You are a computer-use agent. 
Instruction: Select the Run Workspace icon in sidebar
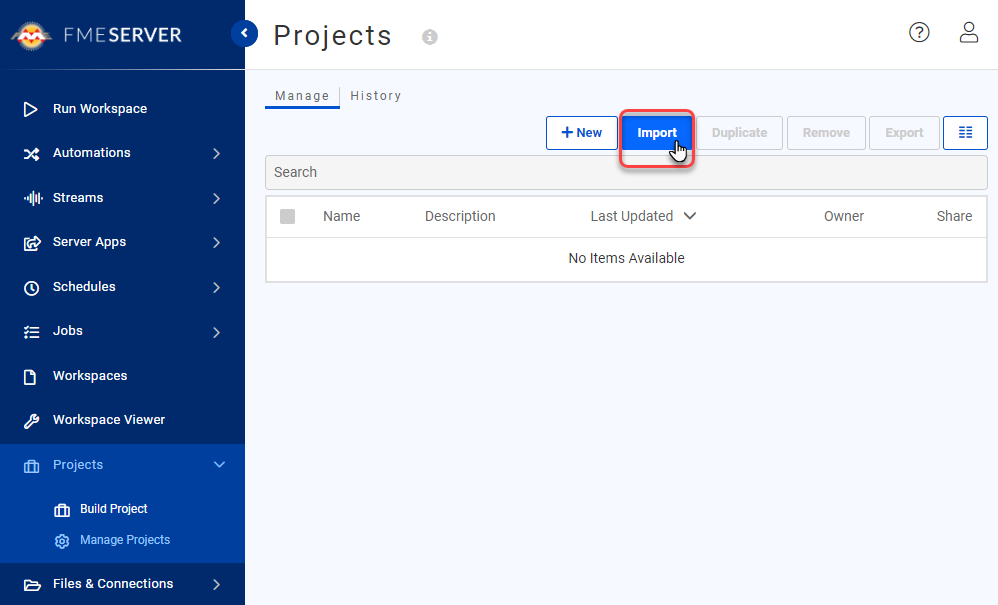tap(30, 108)
